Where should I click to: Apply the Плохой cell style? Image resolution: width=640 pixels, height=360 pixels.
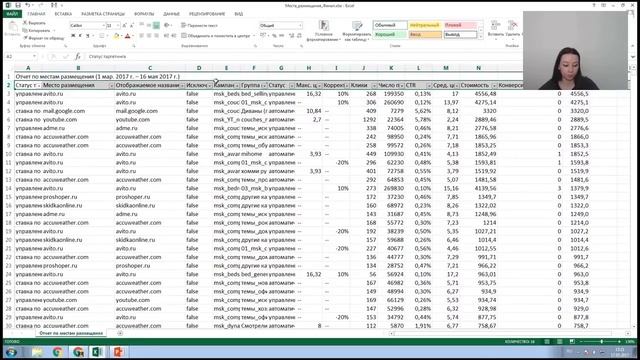(460, 25)
